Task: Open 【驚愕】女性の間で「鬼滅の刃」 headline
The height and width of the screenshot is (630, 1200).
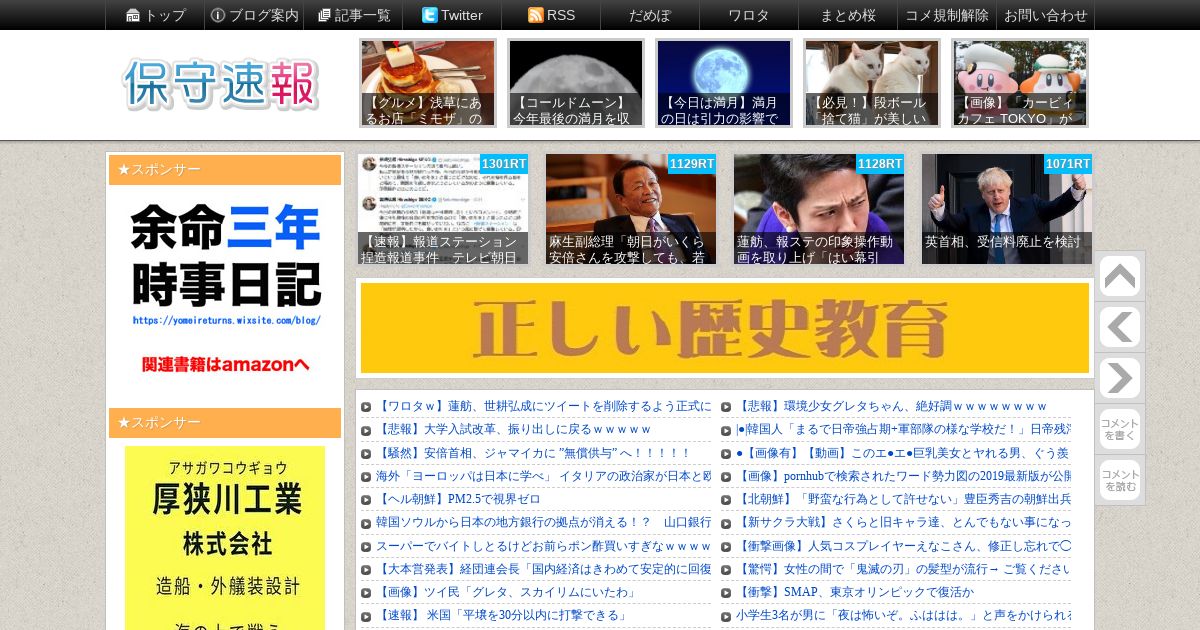Action: pyautogui.click(x=903, y=569)
